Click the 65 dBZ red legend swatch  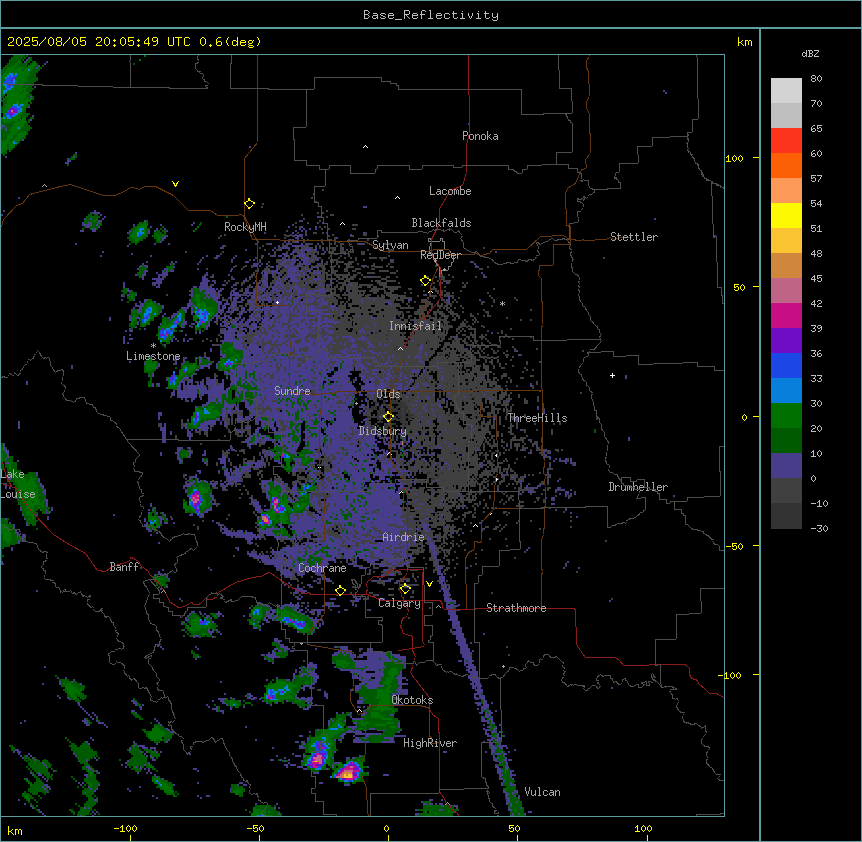pyautogui.click(x=786, y=141)
